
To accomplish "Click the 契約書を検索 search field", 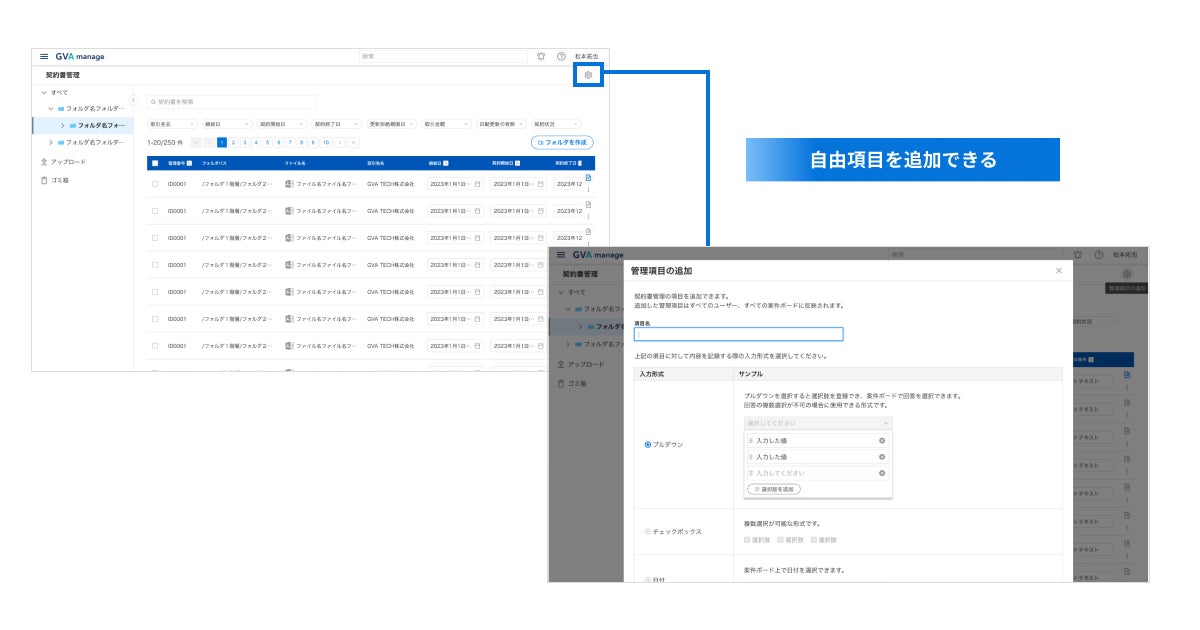I will [231, 102].
